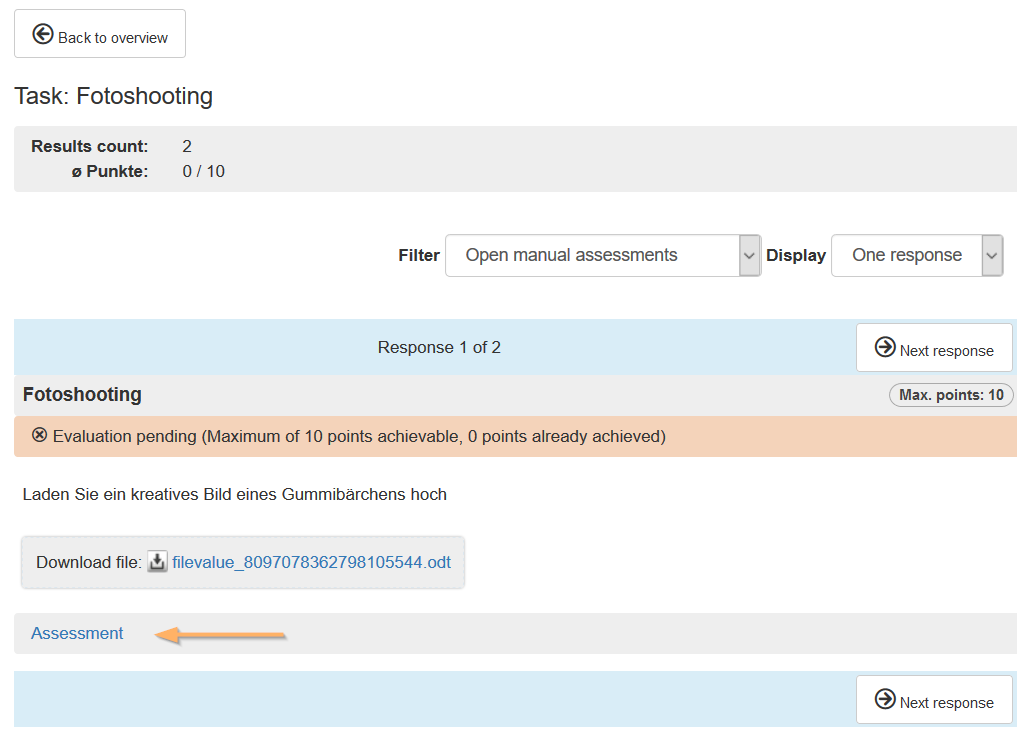The height and width of the screenshot is (729, 1017).
Task: Click the orange 'Evaluation pending' status bar text
Action: (x=359, y=437)
